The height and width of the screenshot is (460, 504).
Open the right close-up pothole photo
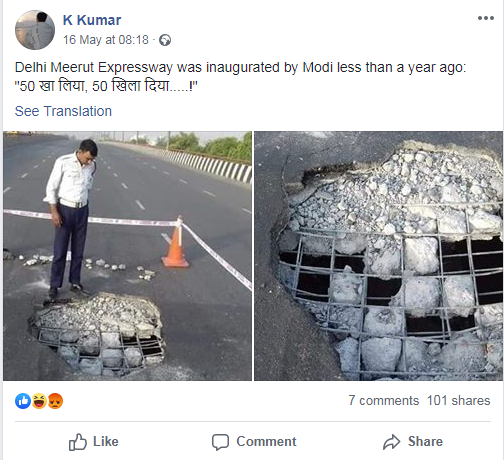pyautogui.click(x=379, y=256)
